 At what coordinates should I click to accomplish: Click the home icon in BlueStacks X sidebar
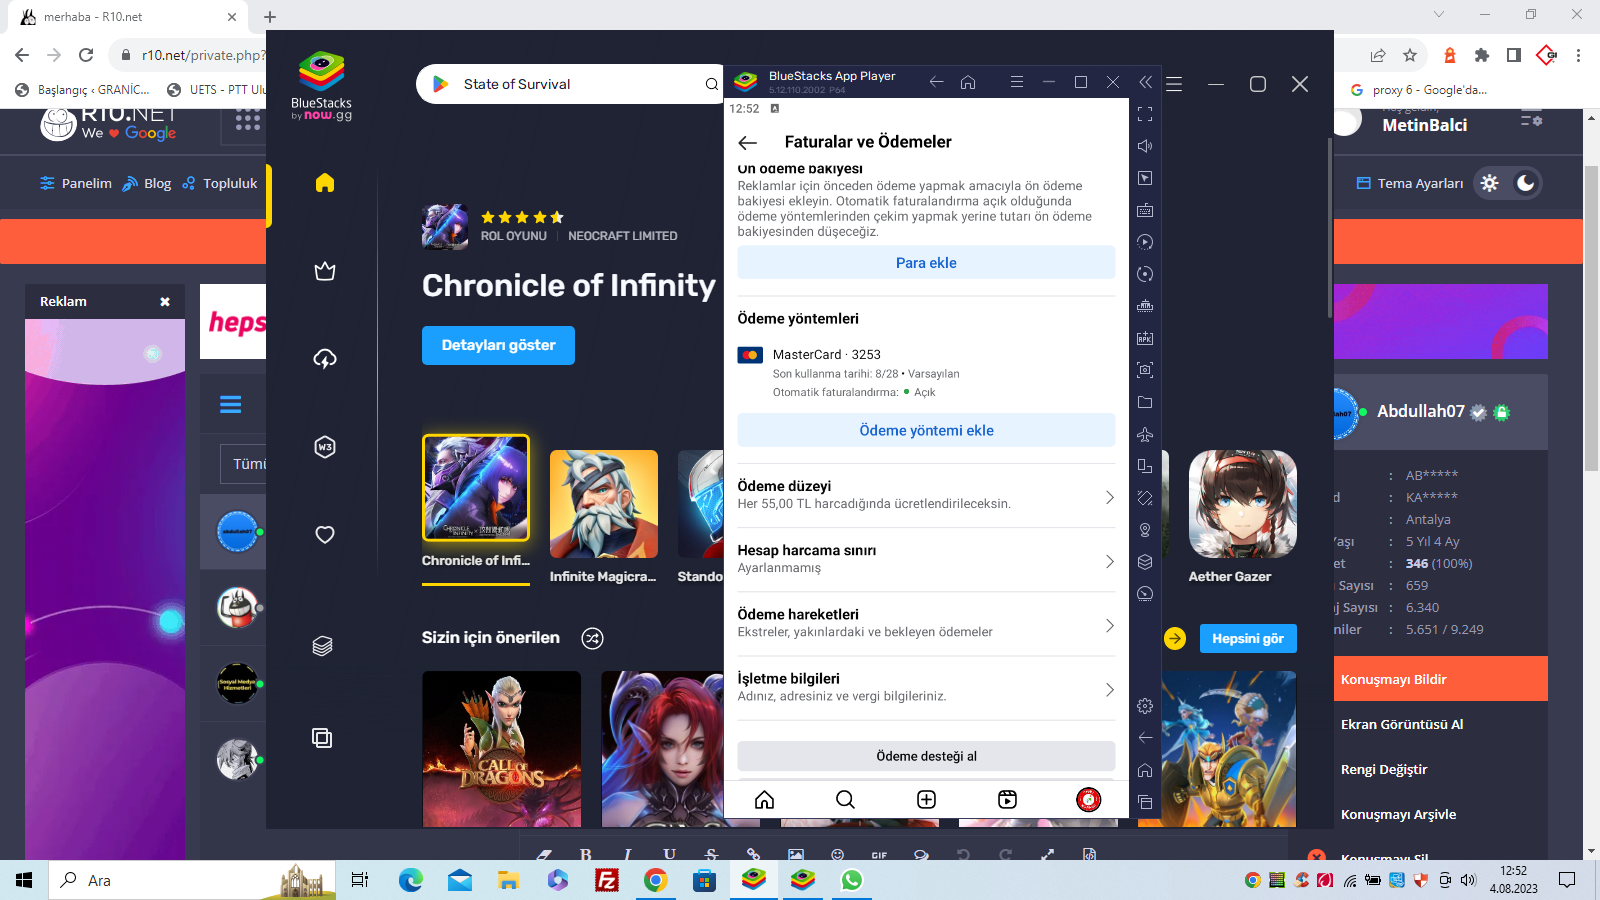(x=325, y=182)
